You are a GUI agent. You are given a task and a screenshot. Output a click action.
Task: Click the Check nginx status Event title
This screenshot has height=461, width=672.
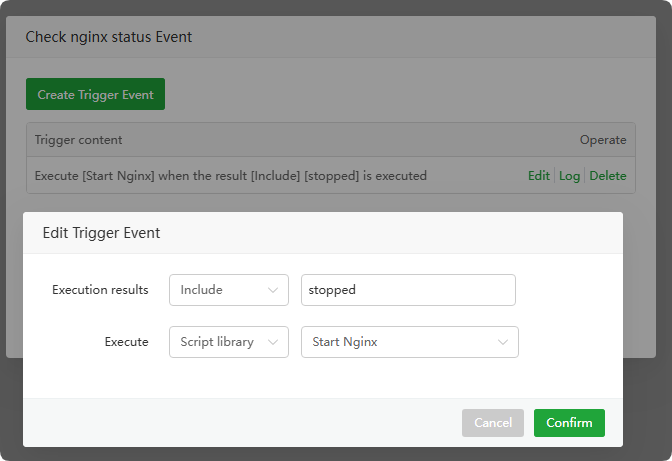[x=108, y=37]
